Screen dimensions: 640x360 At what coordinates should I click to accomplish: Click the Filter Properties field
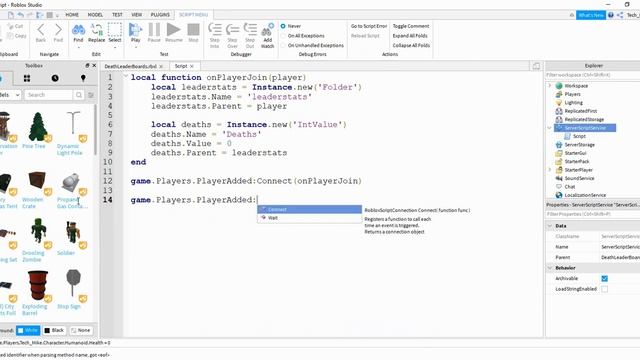coord(593,214)
